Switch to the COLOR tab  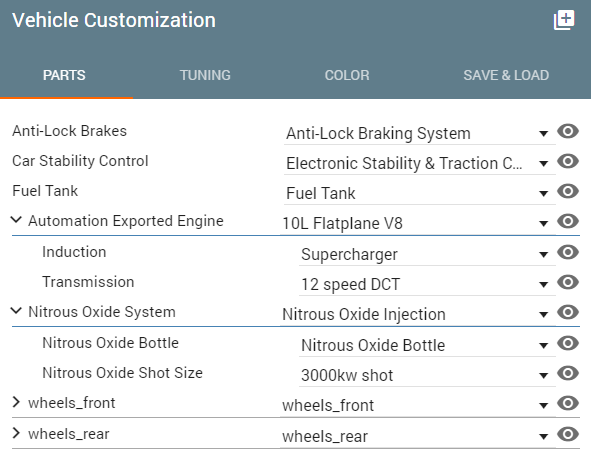[x=347, y=75]
